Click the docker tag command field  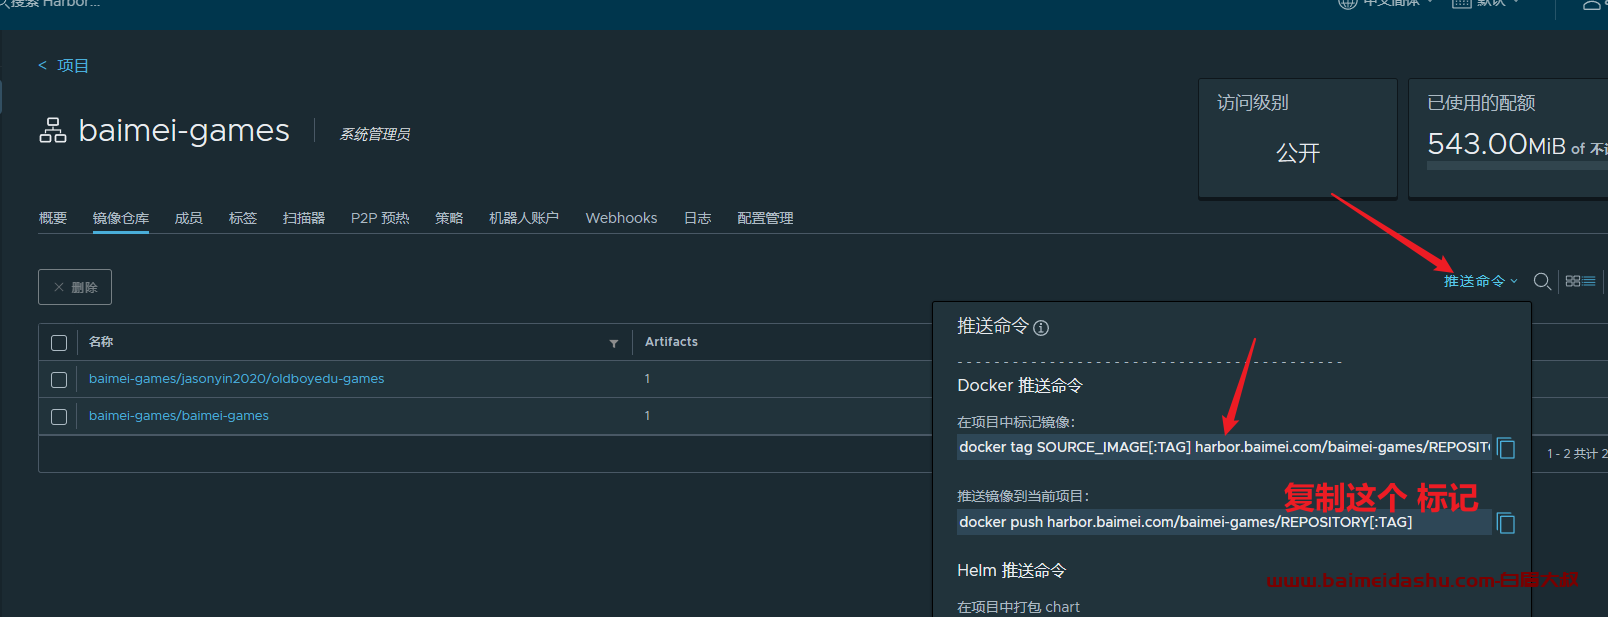[1224, 447]
